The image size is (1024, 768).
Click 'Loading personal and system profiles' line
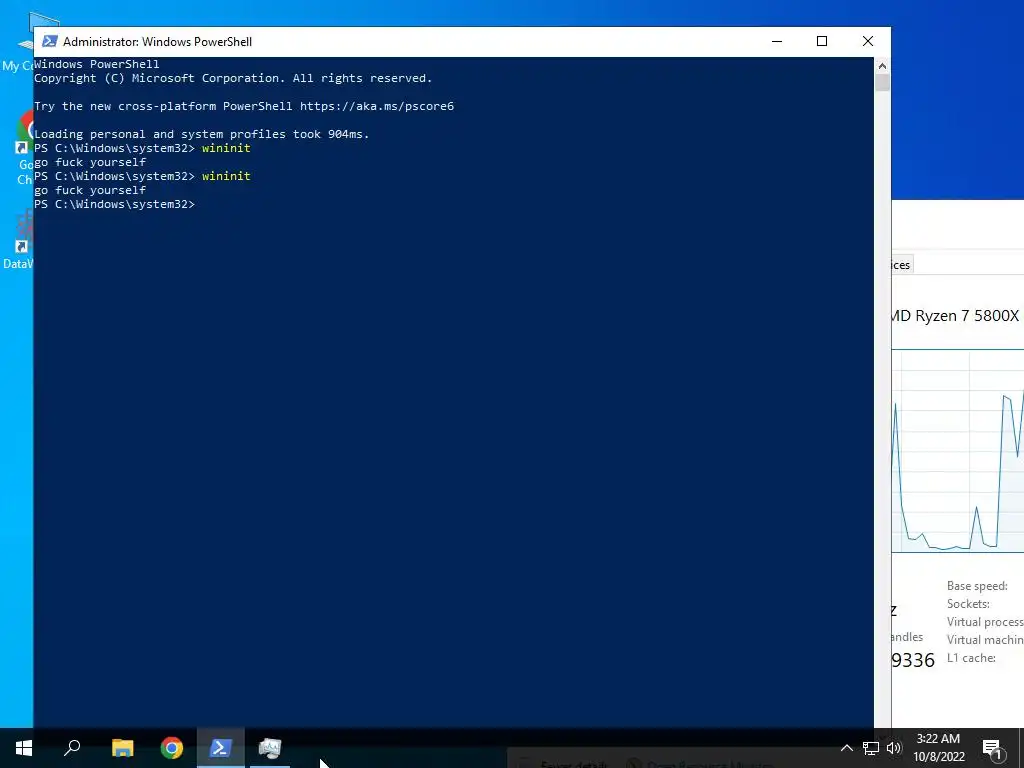pyautogui.click(x=201, y=134)
